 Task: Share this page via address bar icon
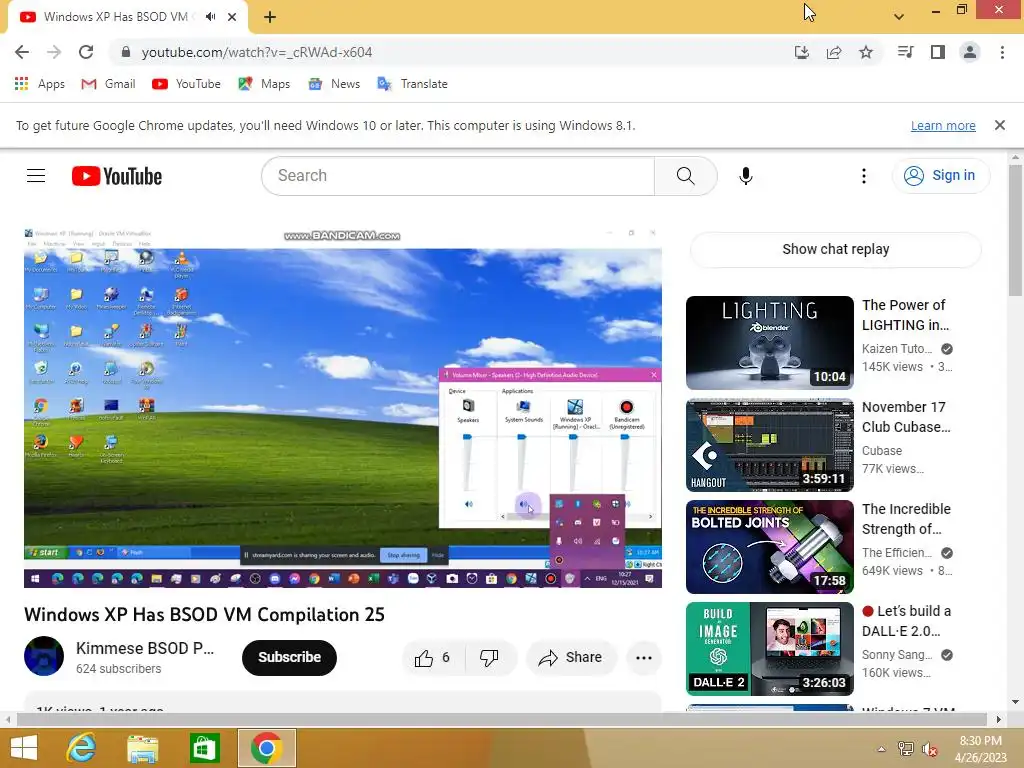833,52
